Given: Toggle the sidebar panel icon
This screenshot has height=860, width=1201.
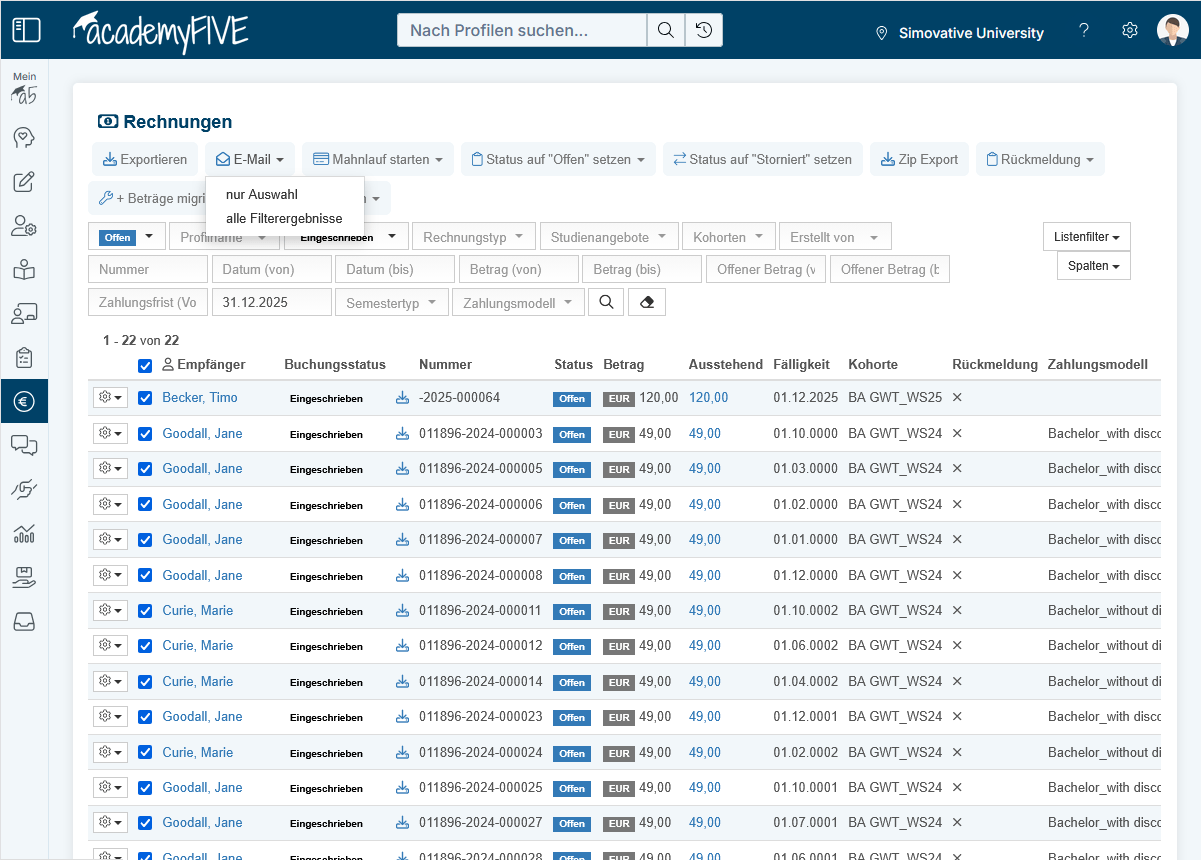Looking at the screenshot, I should (26, 30).
